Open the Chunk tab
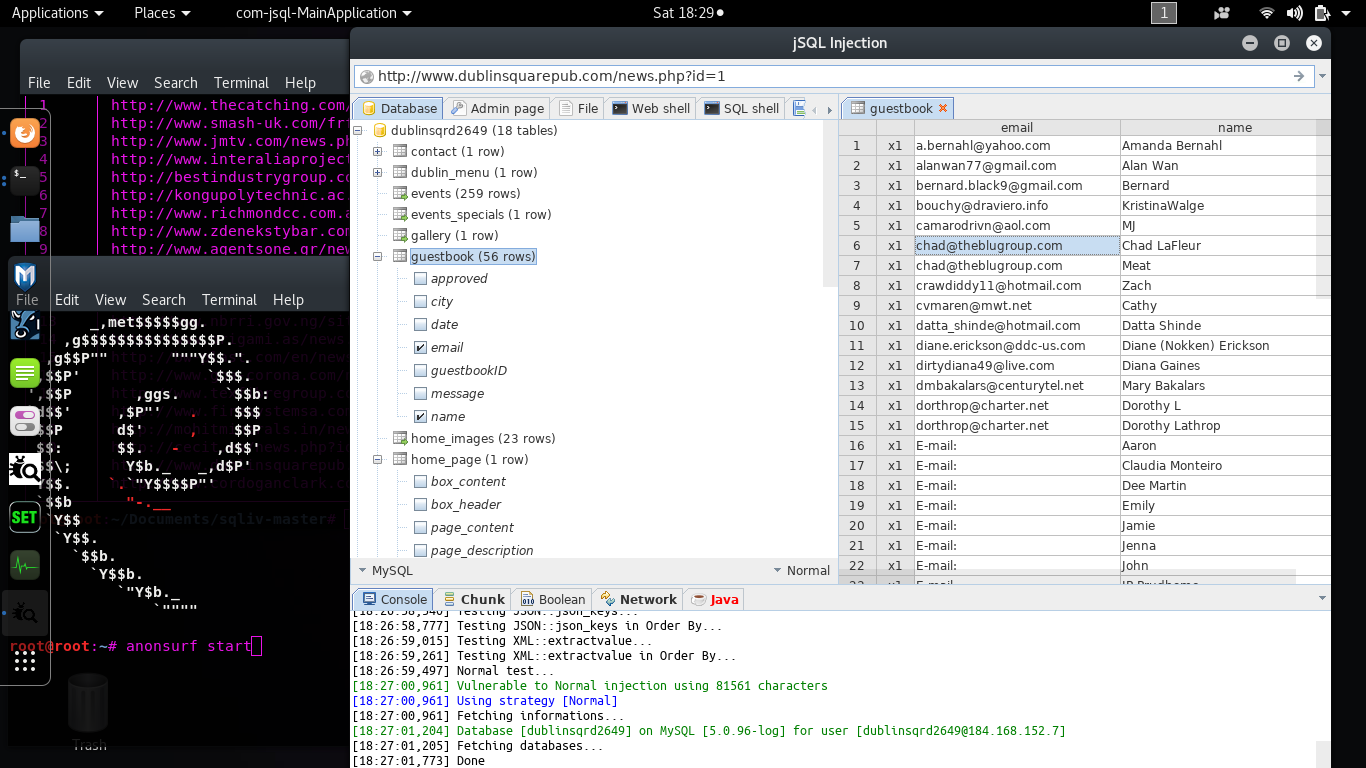This screenshot has height=768, width=1366. point(474,600)
